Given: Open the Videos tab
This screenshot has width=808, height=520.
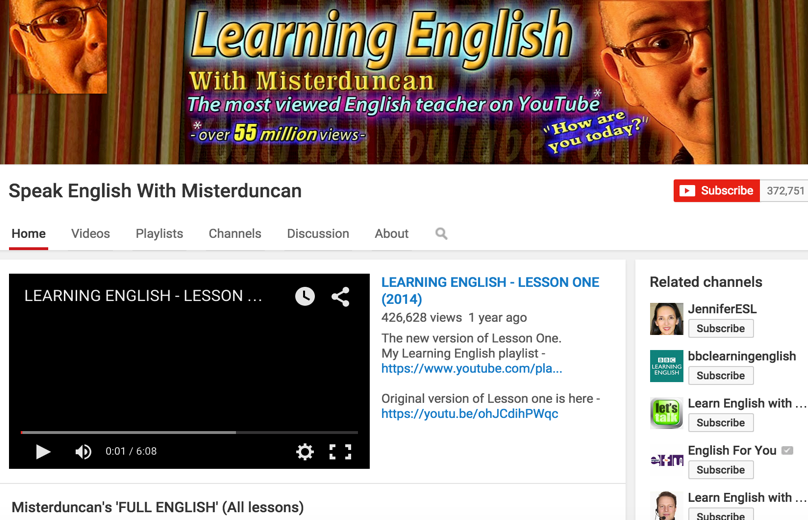Looking at the screenshot, I should point(91,233).
